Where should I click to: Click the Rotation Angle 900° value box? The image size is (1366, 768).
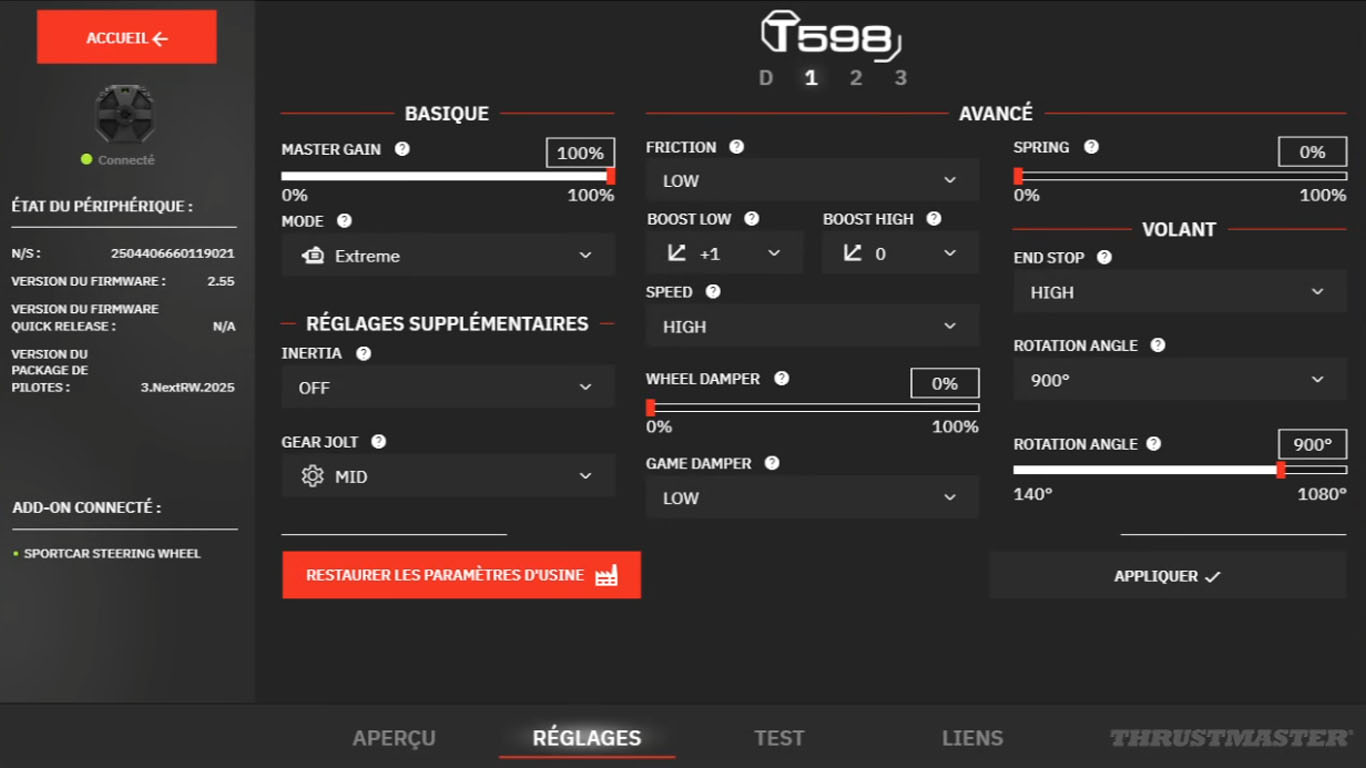pos(1312,444)
